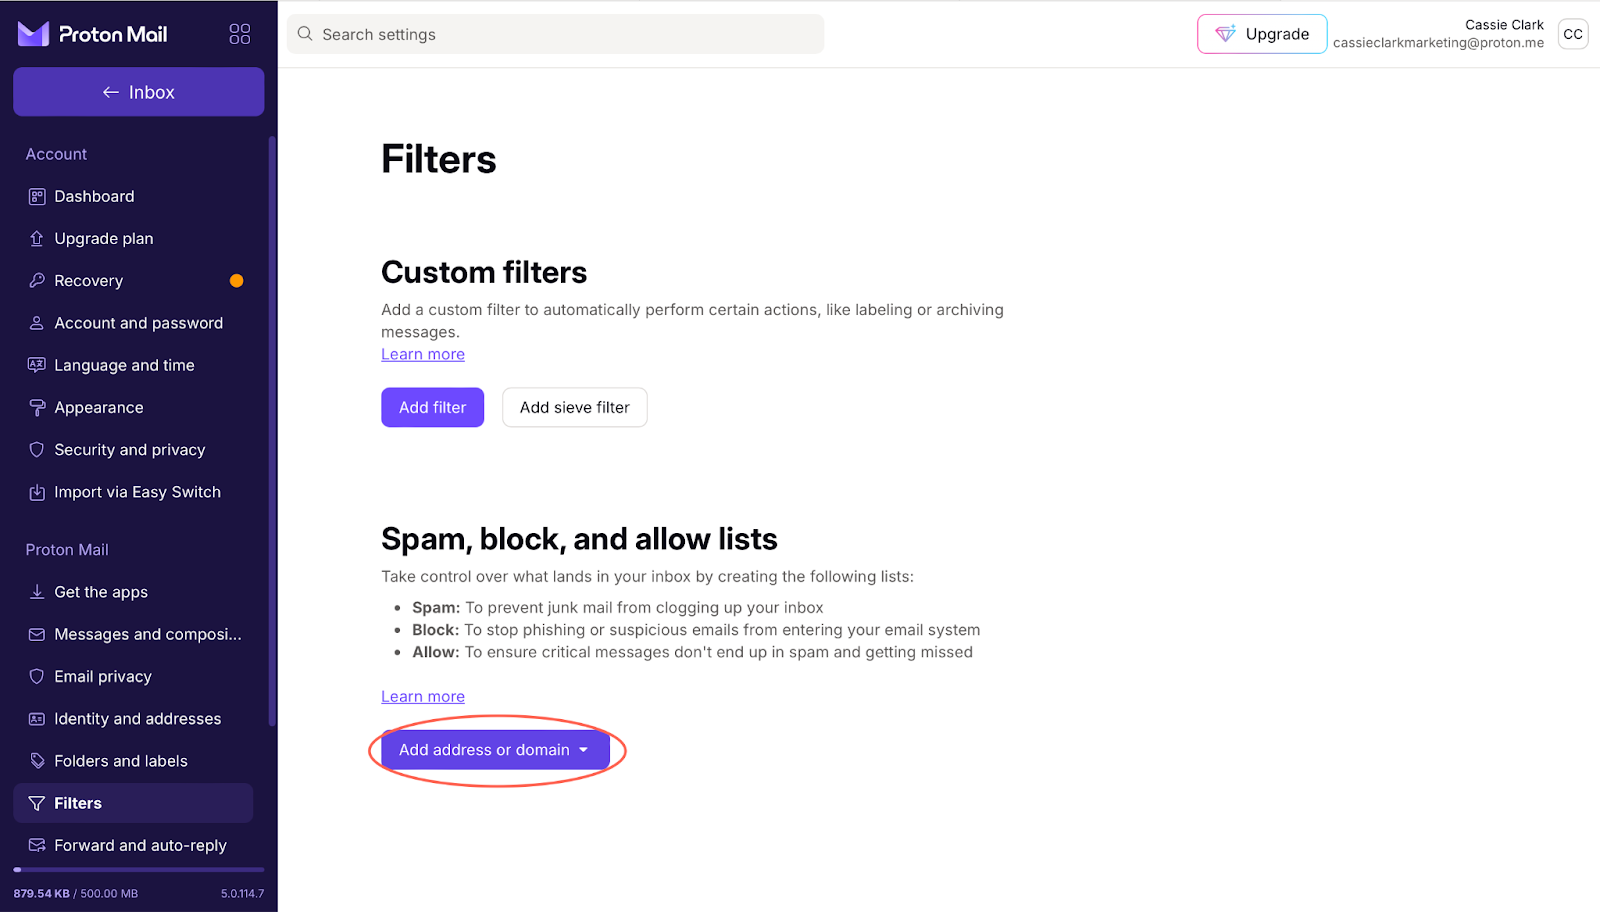Click the Folders and labels tag icon
Viewport: 1600px width, 912px height.
[37, 761]
